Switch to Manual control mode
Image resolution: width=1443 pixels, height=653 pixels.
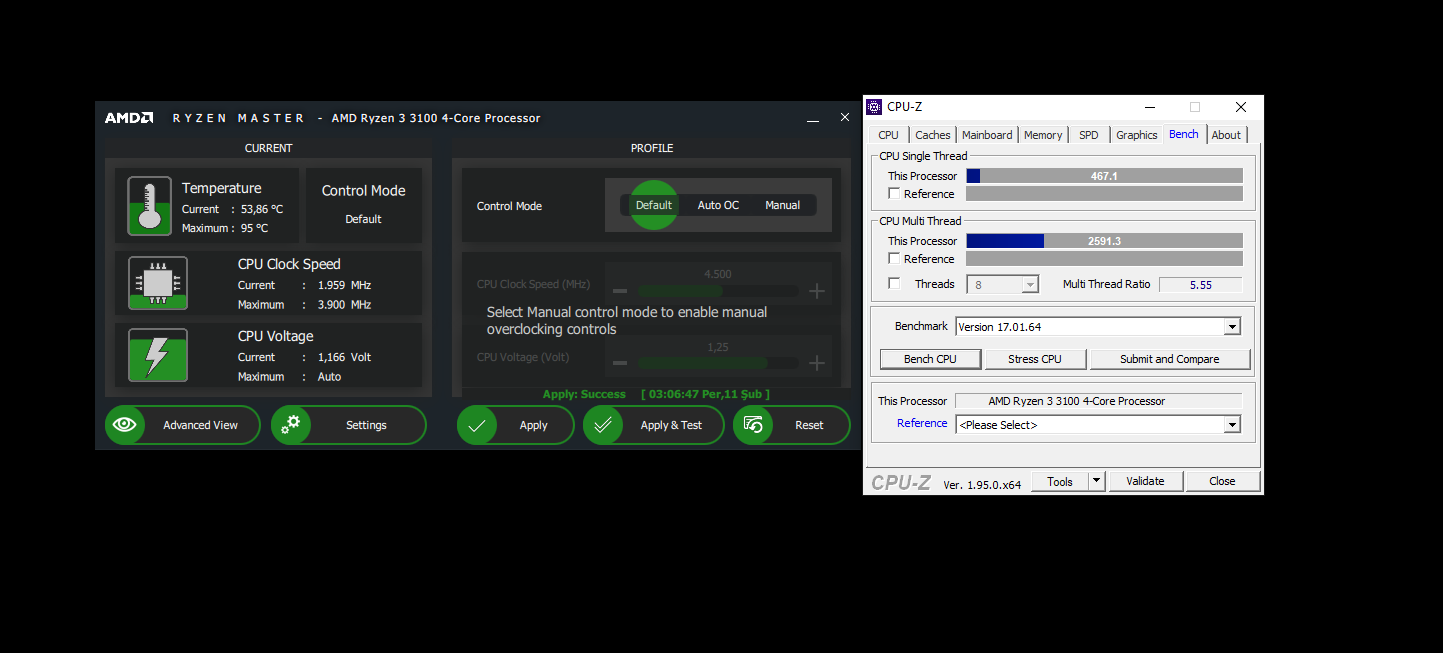pos(782,205)
